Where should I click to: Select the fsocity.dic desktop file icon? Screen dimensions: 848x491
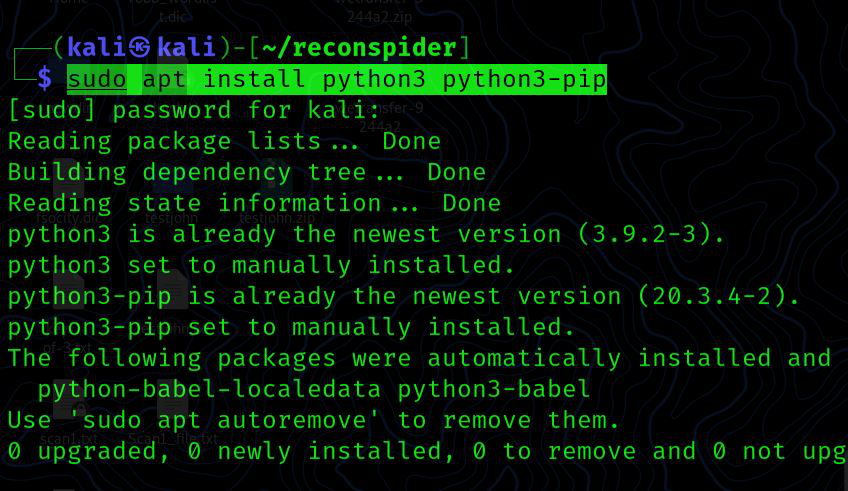69,190
